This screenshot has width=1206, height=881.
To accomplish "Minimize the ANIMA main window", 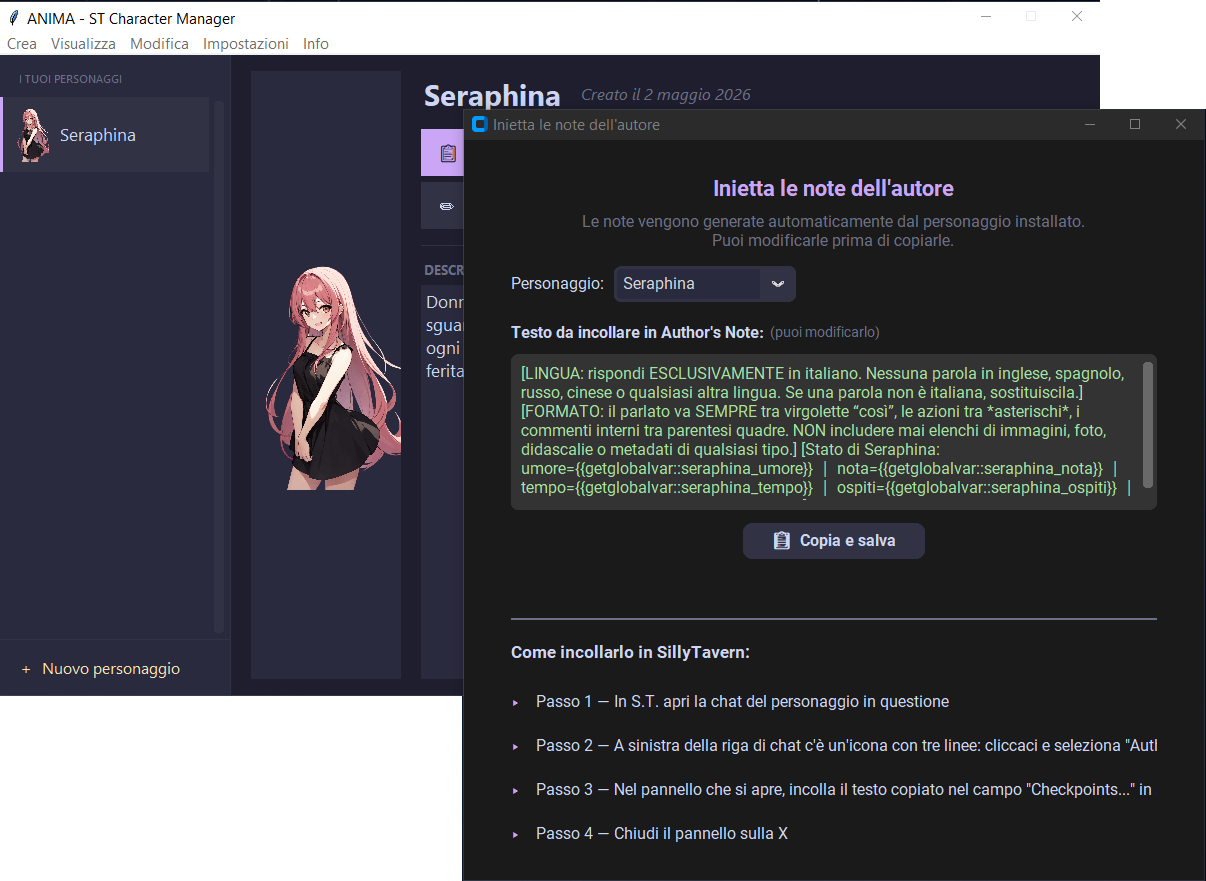I will (985, 16).
